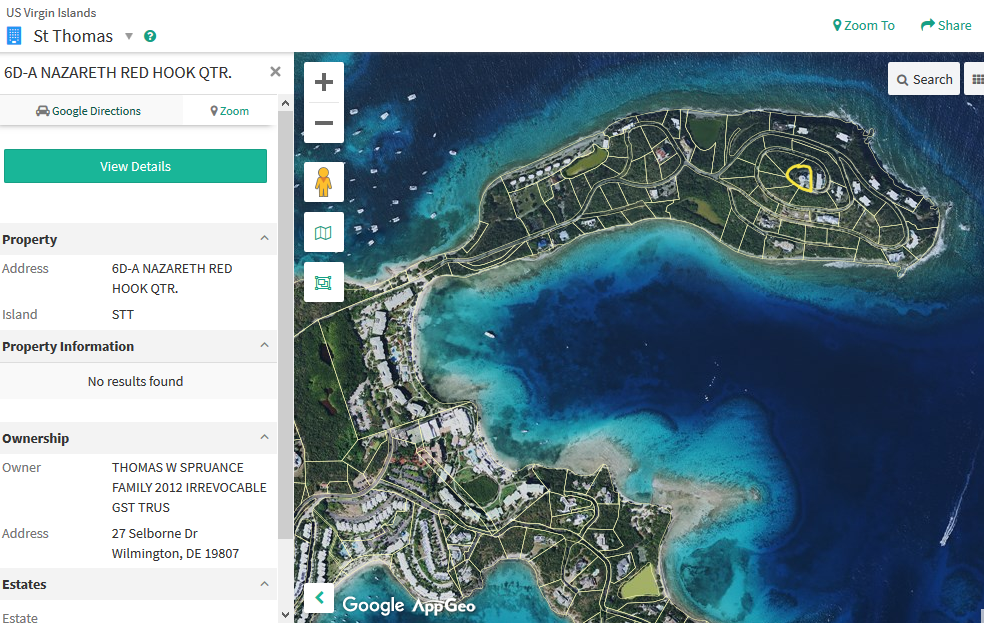Open the basemap selector map icon
Viewport: 984px width, 623px height.
(324, 233)
